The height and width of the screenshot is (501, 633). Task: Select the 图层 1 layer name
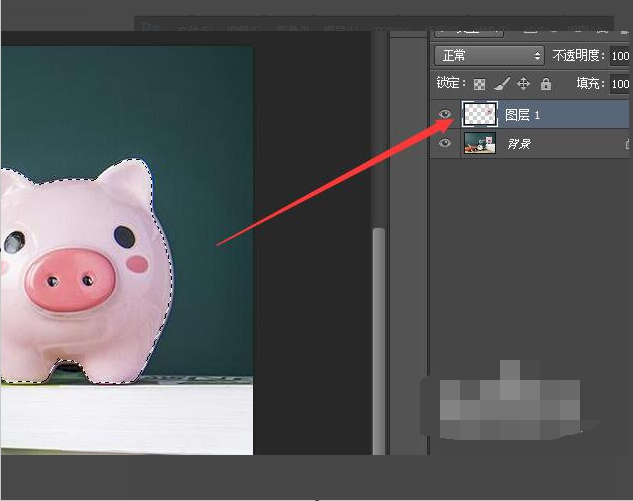pos(522,115)
